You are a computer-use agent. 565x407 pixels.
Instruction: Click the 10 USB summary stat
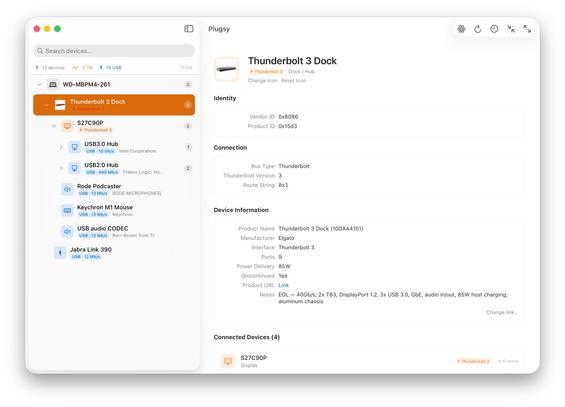(x=110, y=68)
